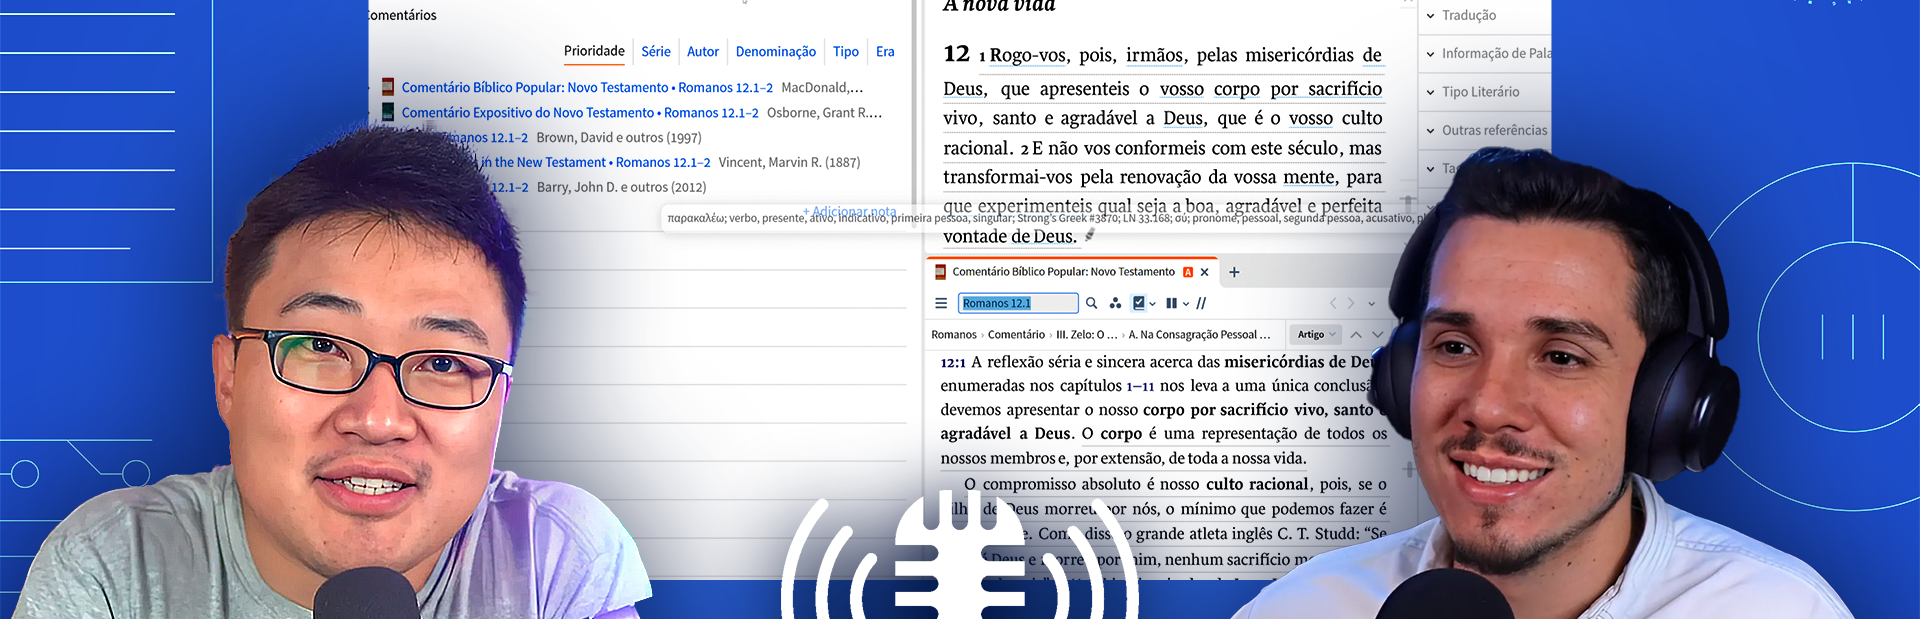Go back with the left chevron

point(1332,303)
